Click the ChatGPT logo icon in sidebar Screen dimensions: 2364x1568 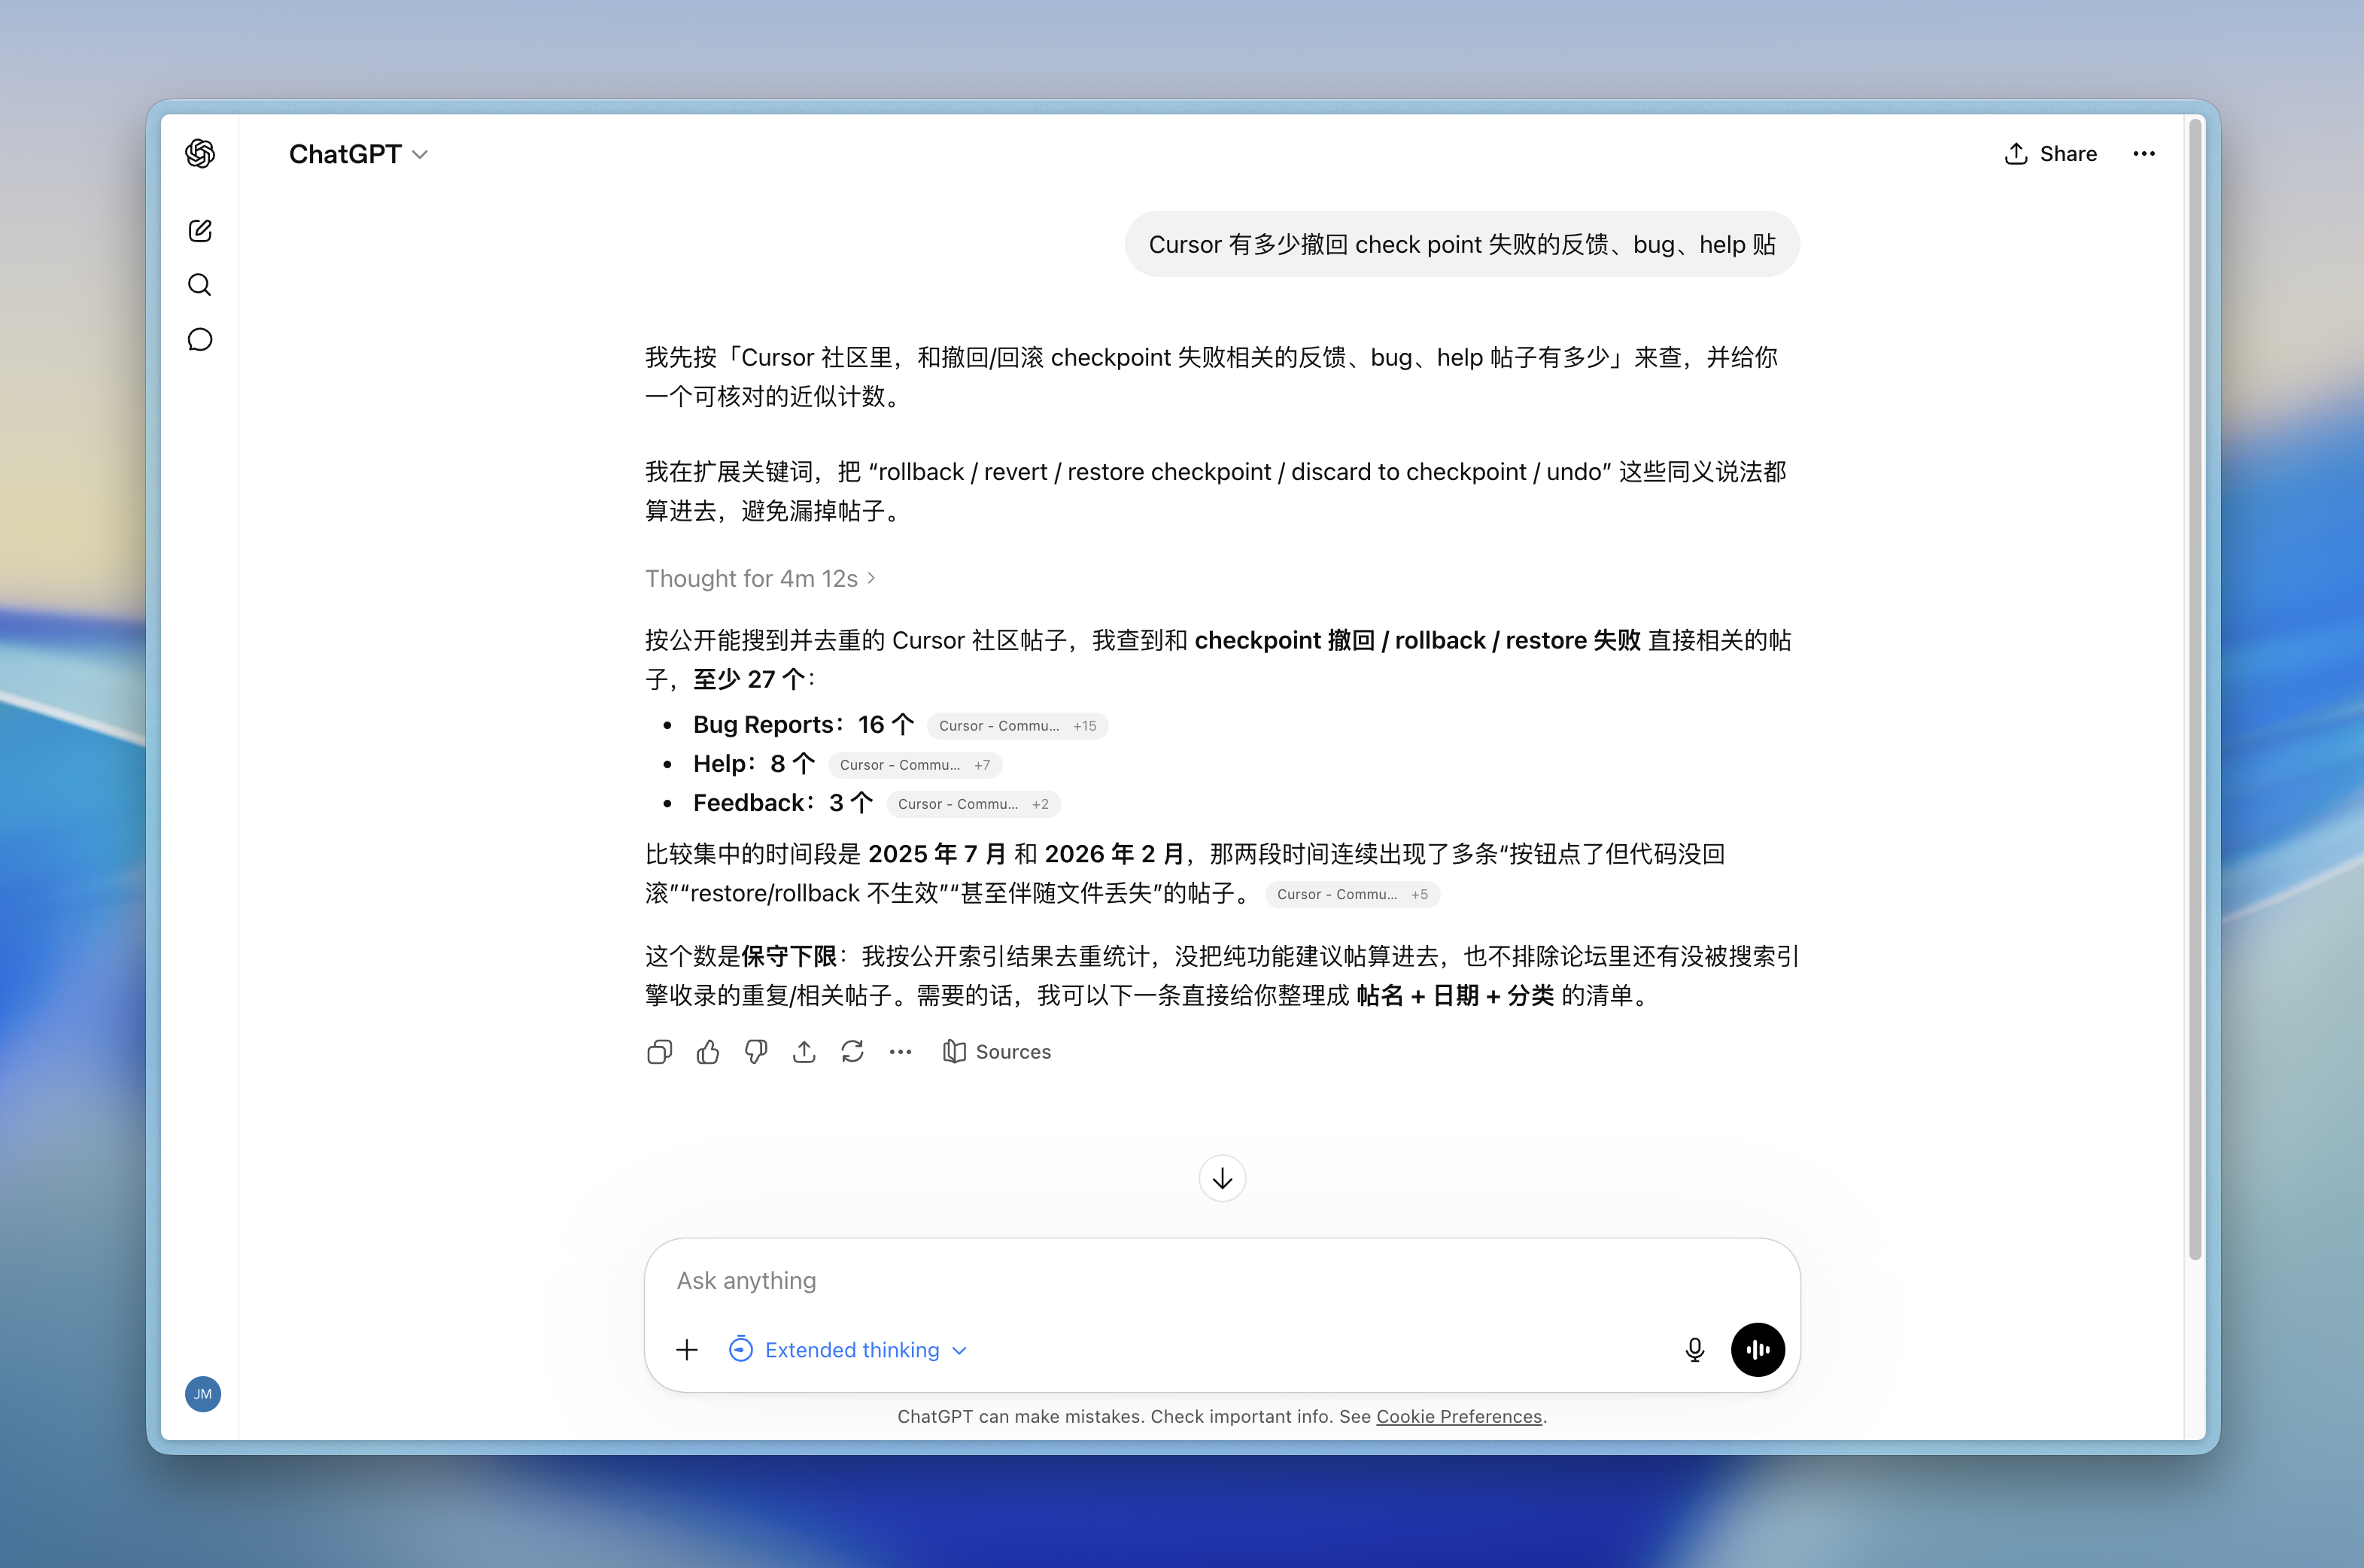pos(200,153)
